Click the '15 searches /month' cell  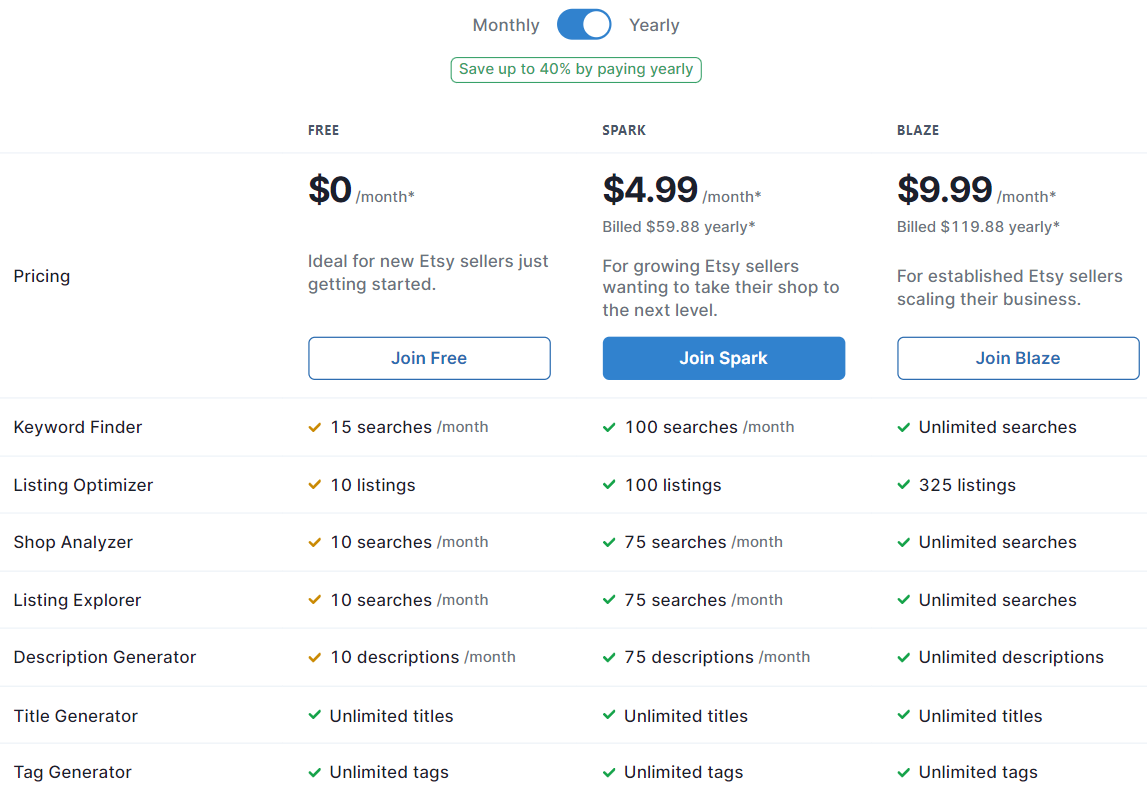(x=398, y=427)
